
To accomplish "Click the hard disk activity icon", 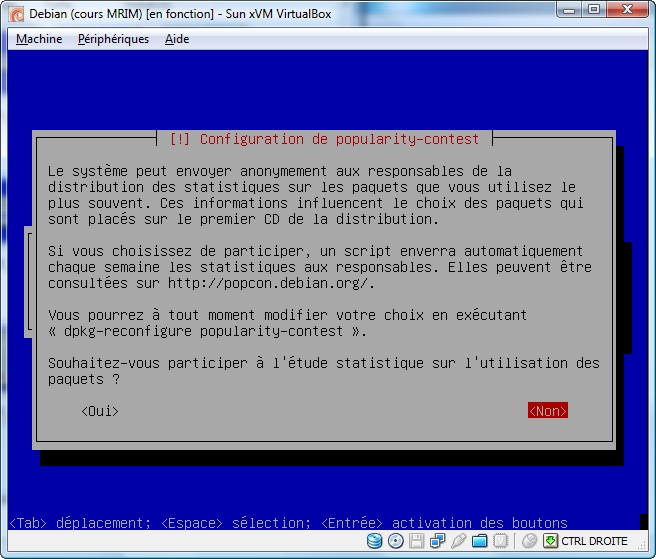I will pos(374,541).
